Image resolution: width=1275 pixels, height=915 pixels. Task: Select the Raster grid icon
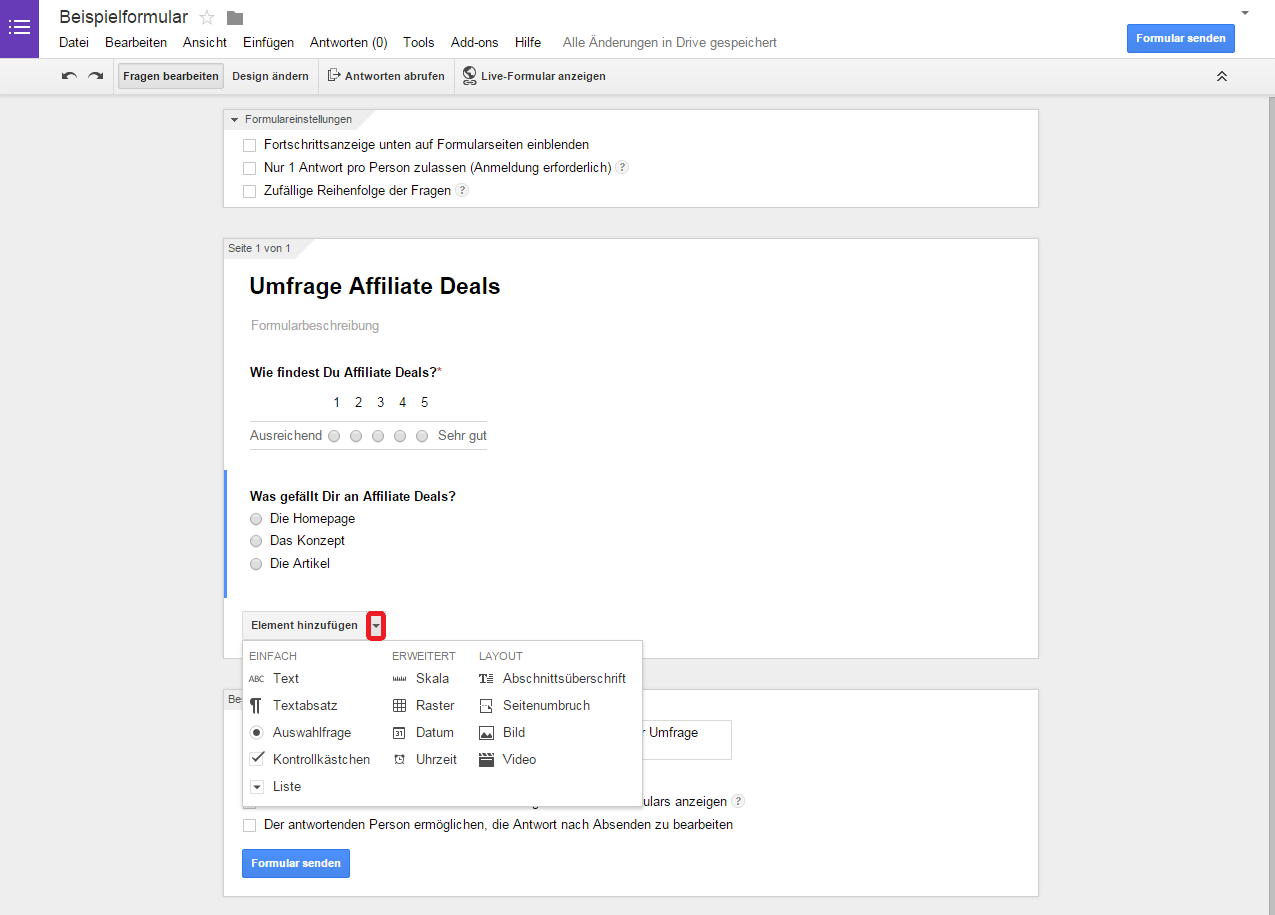(x=398, y=705)
